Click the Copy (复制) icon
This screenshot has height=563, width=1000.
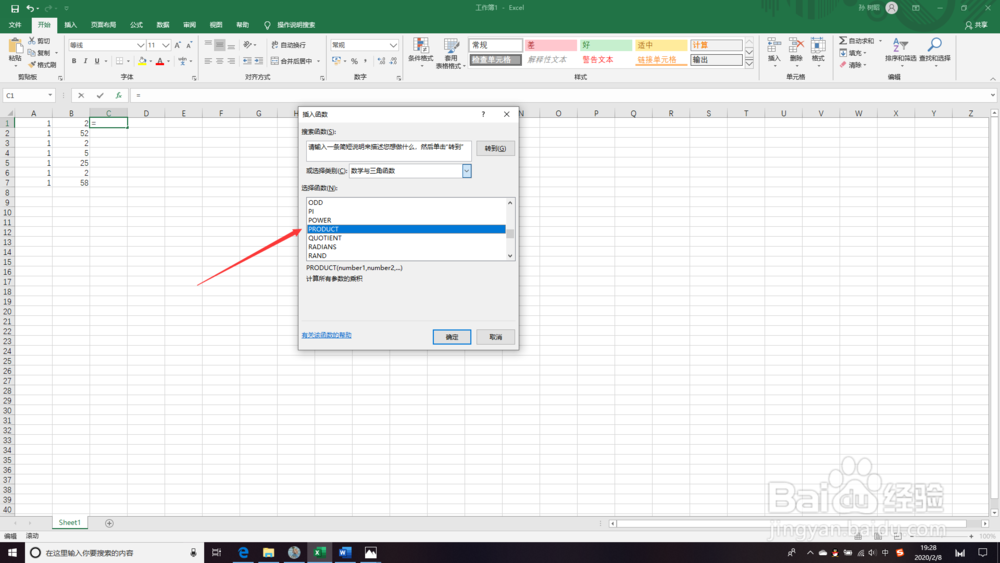(32, 53)
